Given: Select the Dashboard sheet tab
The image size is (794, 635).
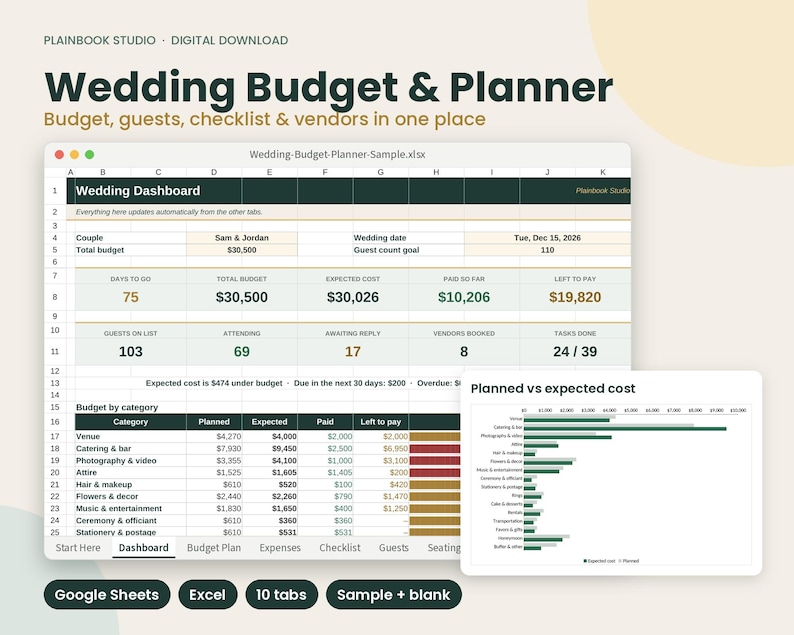Looking at the screenshot, I should [144, 547].
